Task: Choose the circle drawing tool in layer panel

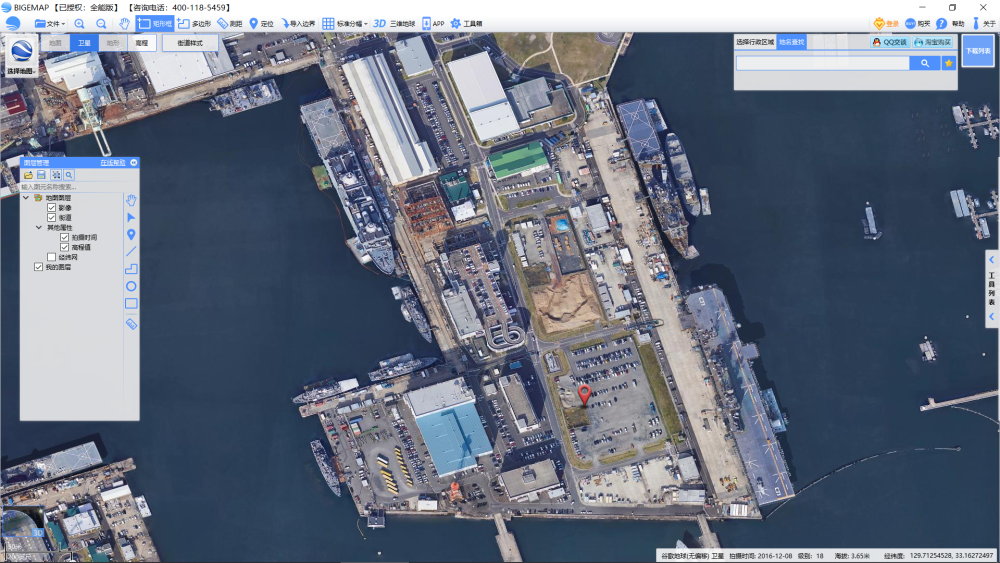Action: (131, 286)
